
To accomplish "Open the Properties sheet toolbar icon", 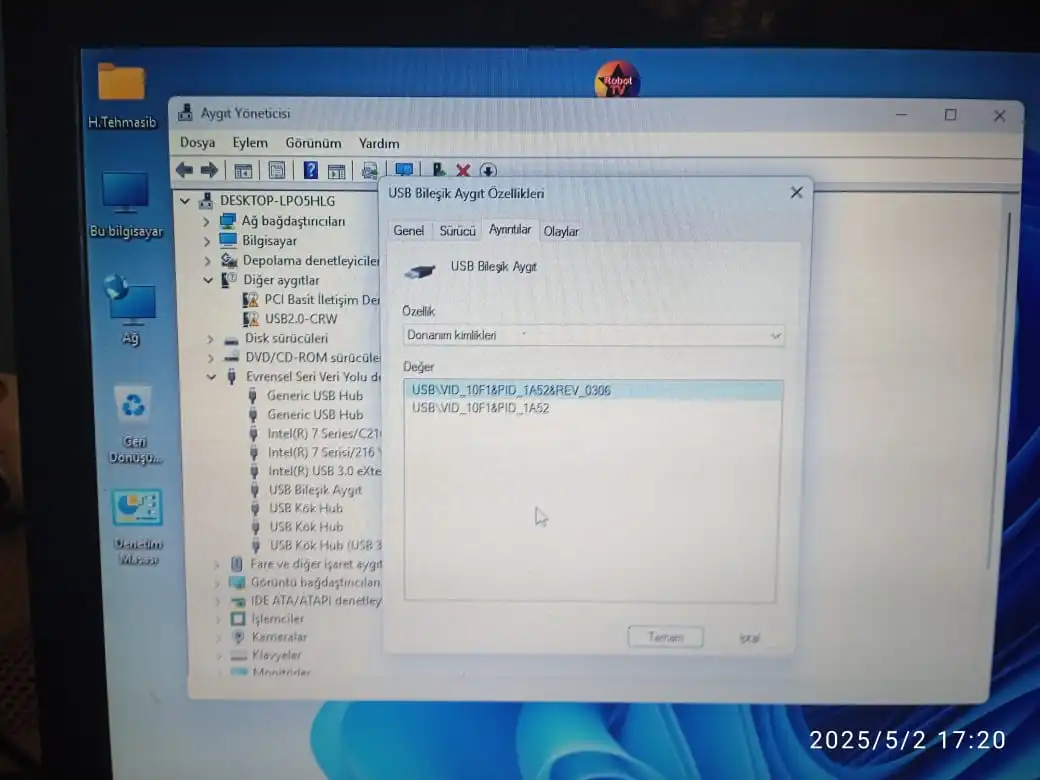I will point(277,170).
